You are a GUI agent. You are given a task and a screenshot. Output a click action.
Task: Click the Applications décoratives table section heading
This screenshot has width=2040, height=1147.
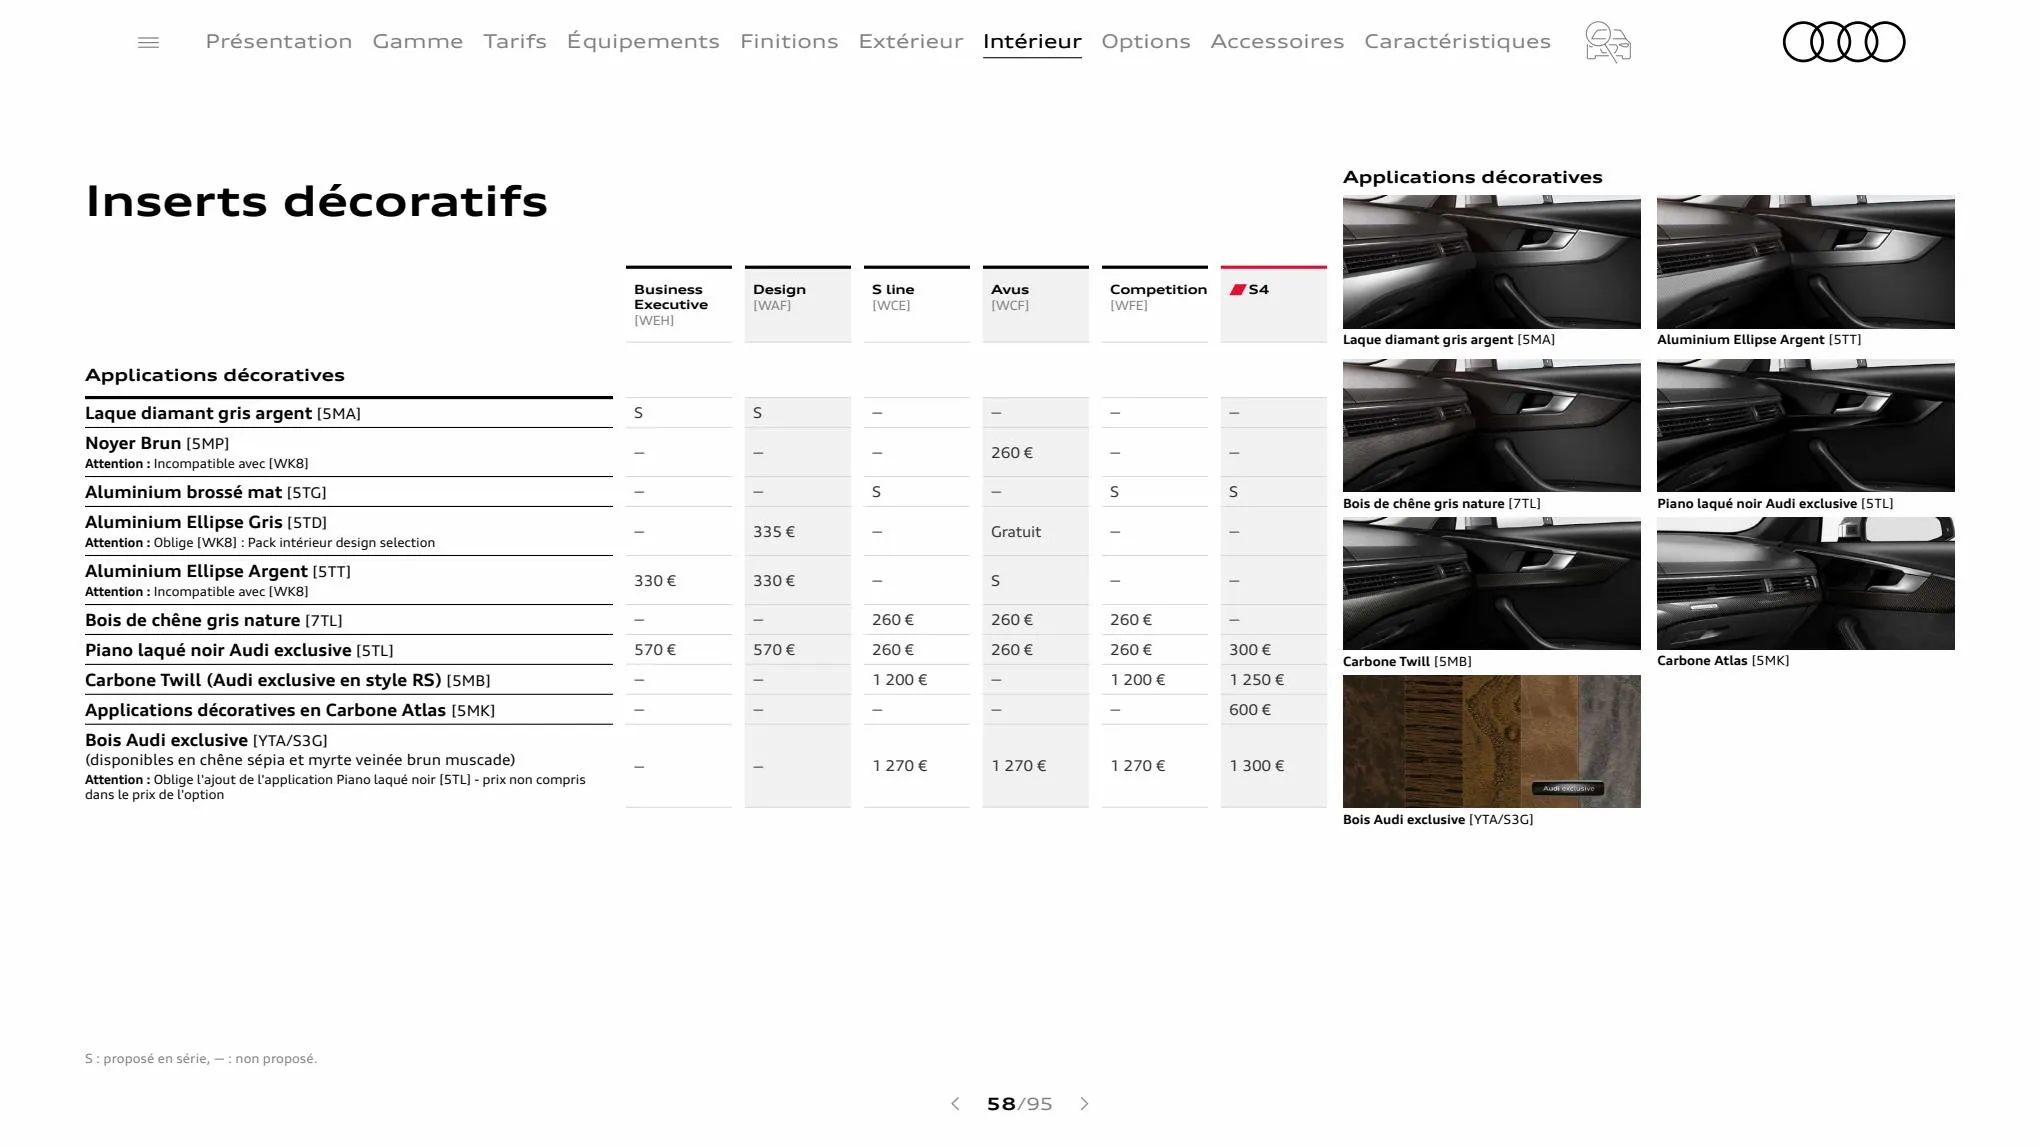click(215, 375)
